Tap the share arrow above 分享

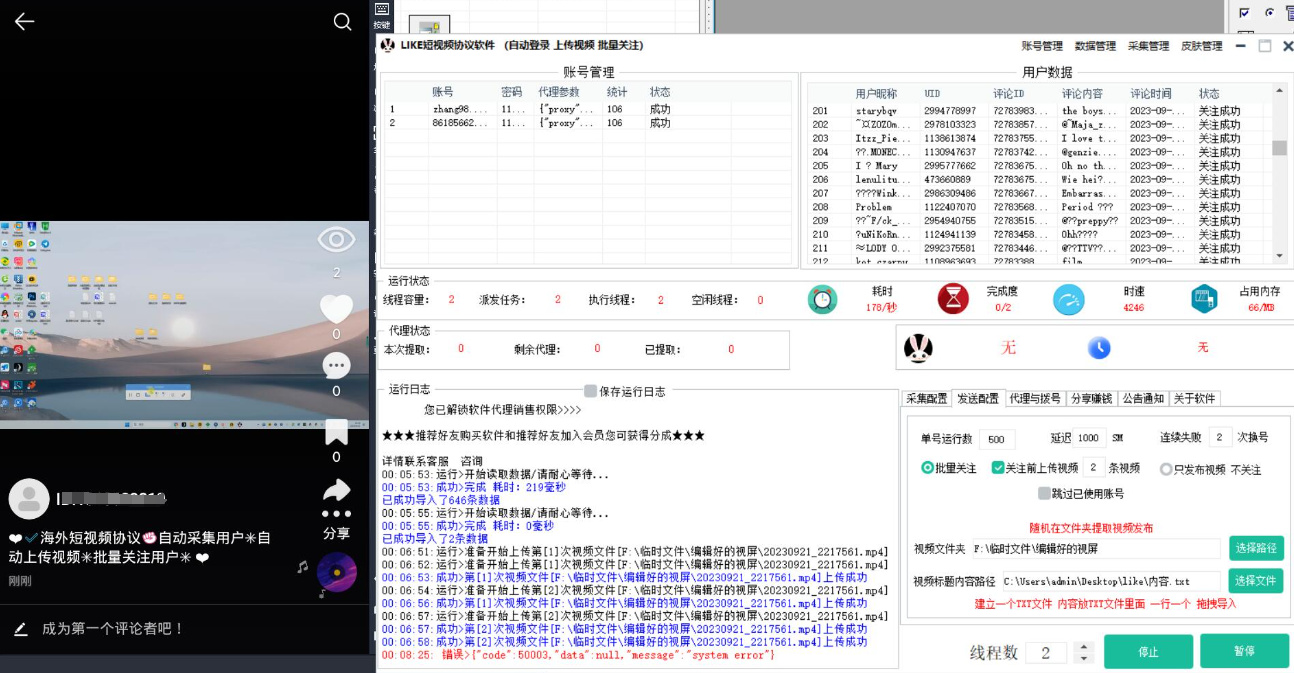pos(336,490)
